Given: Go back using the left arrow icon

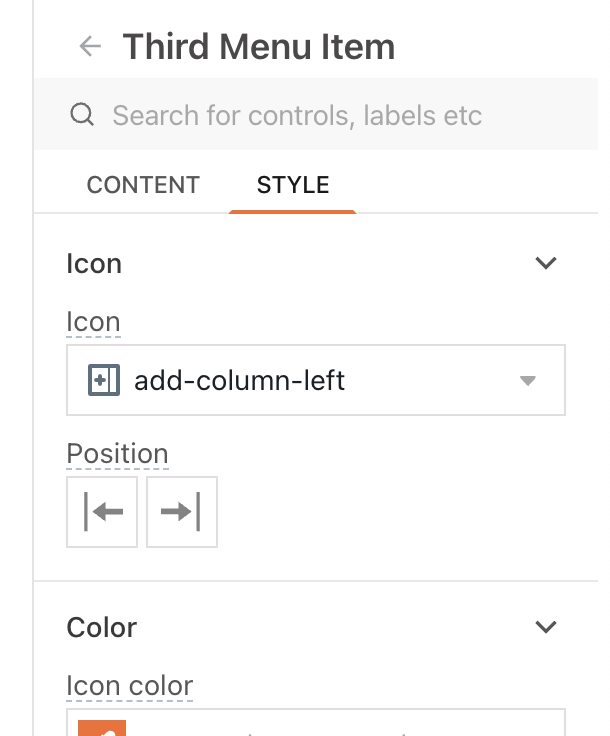Looking at the screenshot, I should (x=91, y=46).
